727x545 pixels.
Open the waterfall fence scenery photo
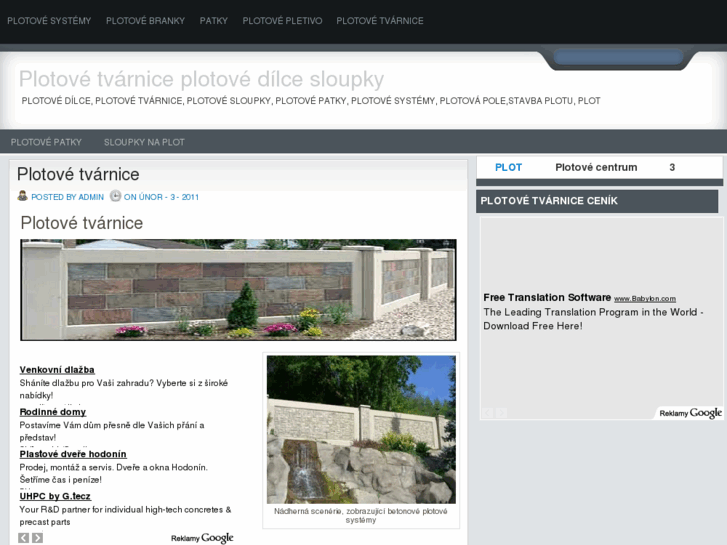point(361,430)
